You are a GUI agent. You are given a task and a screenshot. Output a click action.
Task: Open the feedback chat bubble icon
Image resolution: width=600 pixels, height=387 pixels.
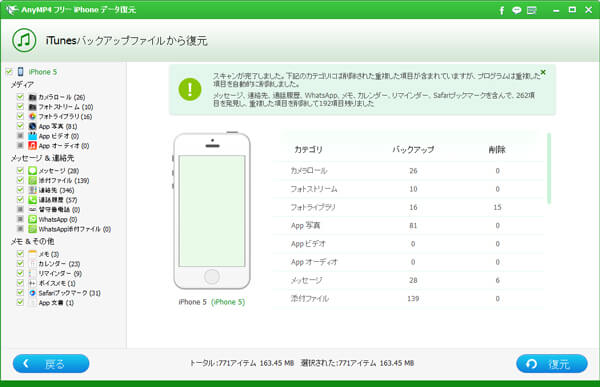517,10
